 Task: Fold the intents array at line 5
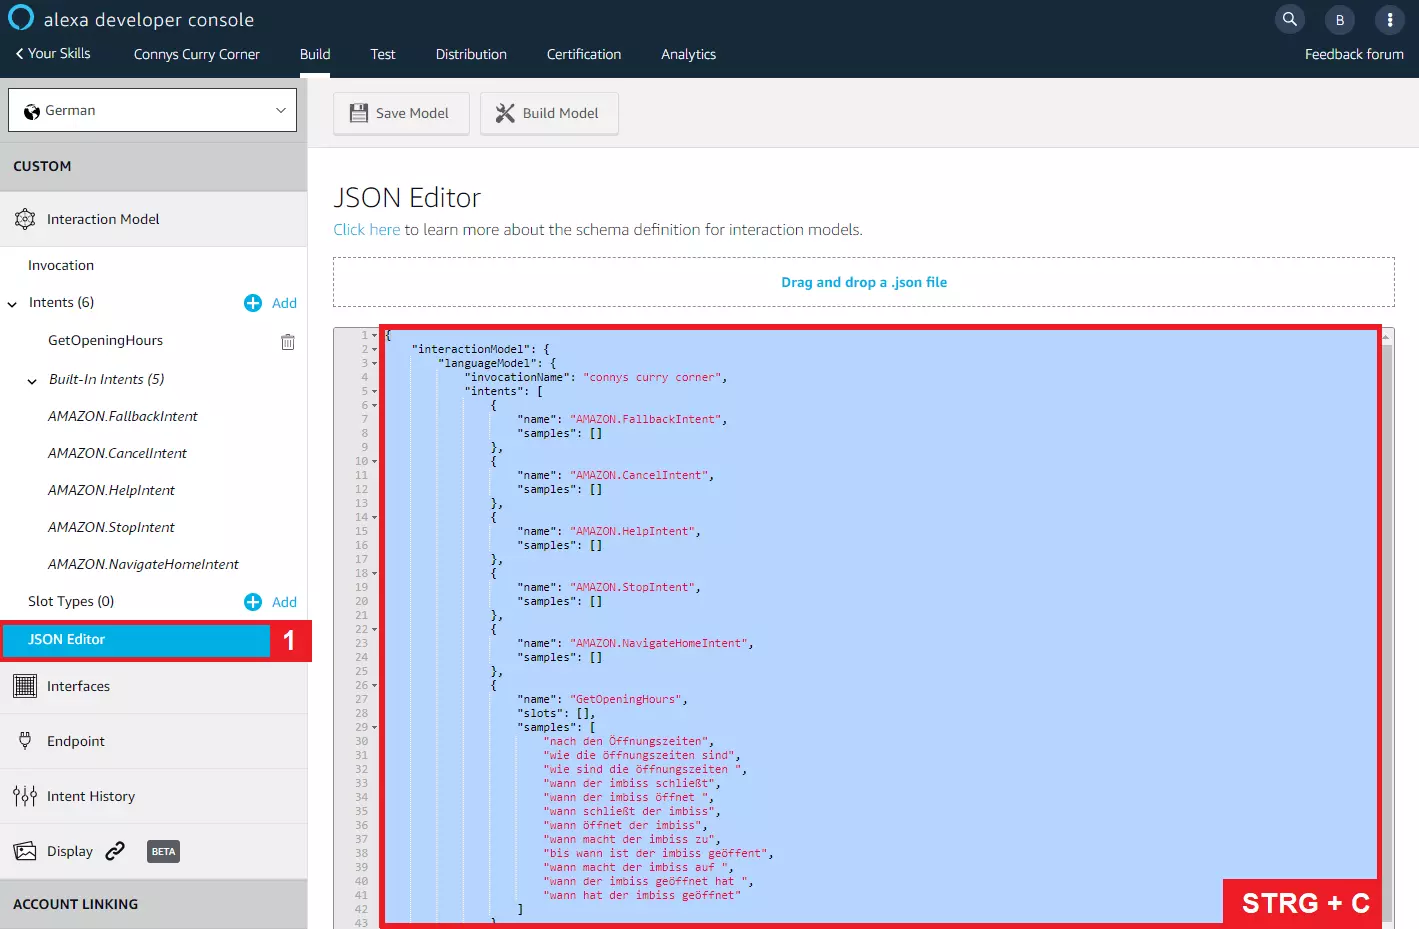pyautogui.click(x=375, y=391)
